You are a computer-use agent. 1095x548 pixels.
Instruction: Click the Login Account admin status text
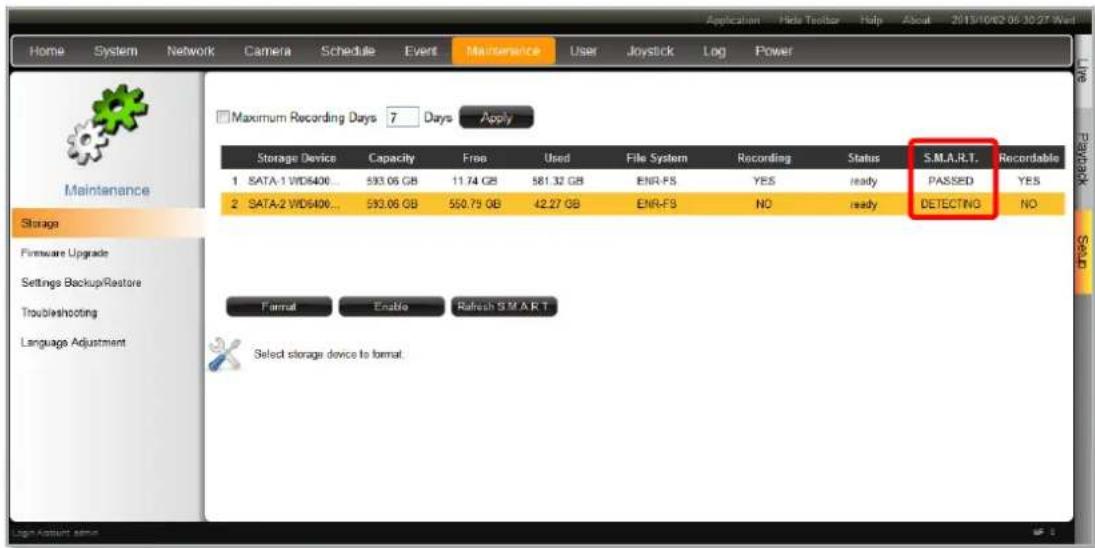[55, 533]
